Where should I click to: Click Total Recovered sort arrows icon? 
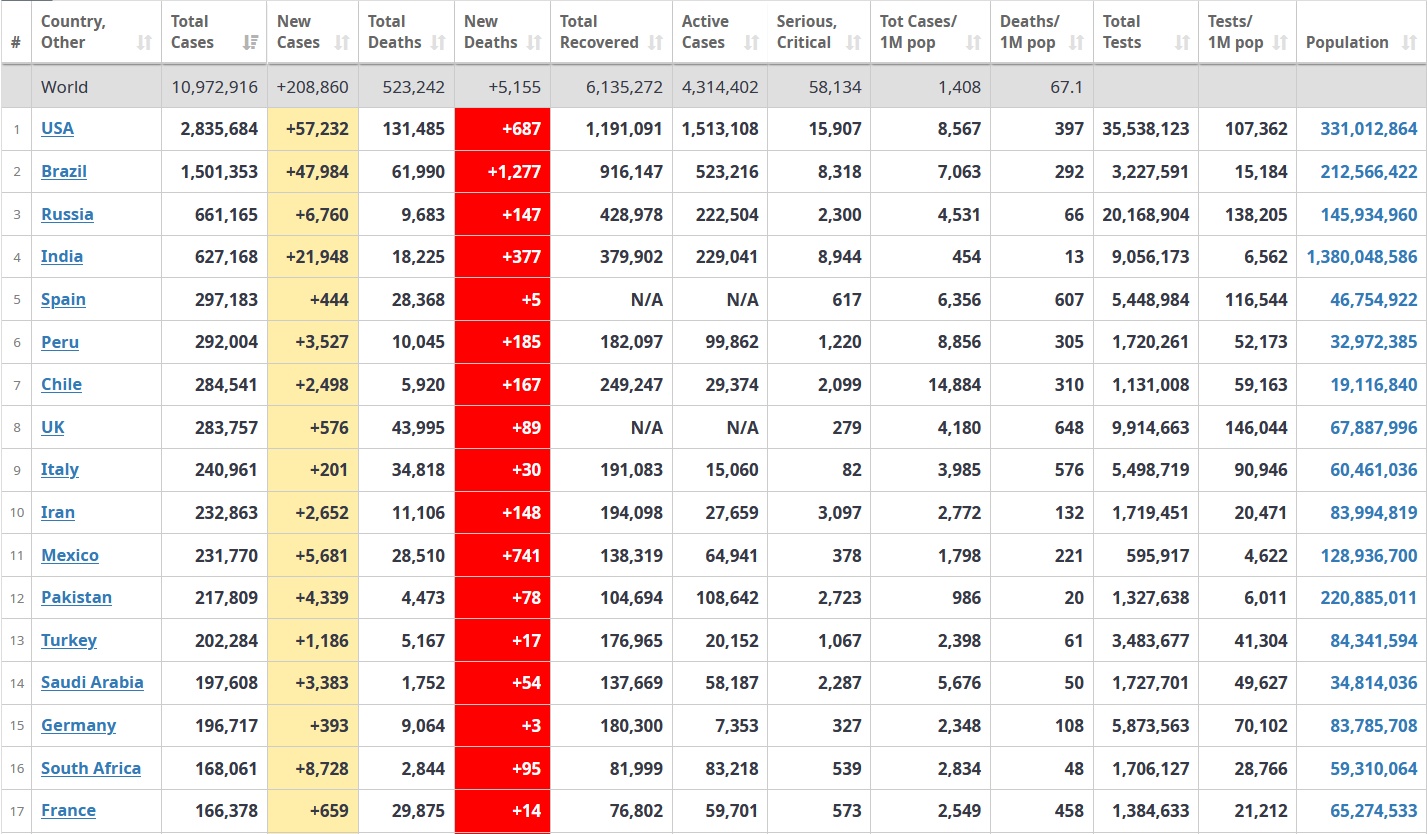tap(655, 43)
